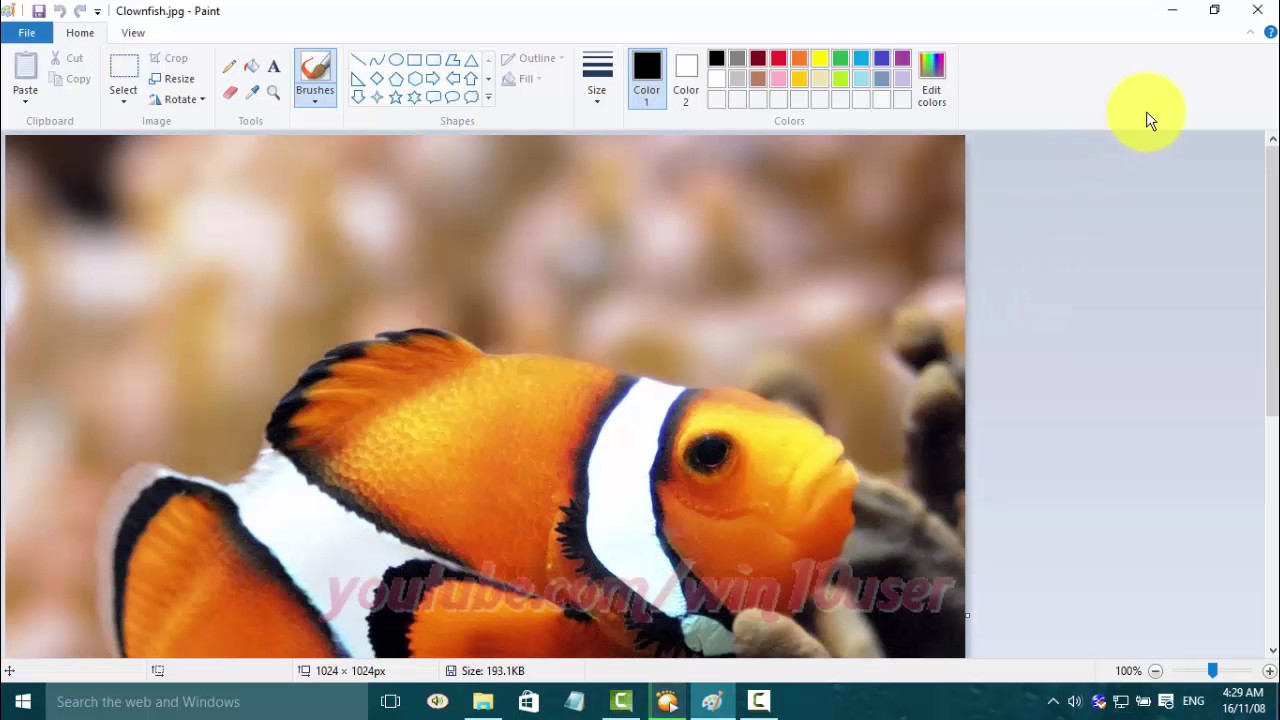Screen dimensions: 1280x720
Task: Click the Undo arrow in quick access toolbar
Action: click(59, 11)
